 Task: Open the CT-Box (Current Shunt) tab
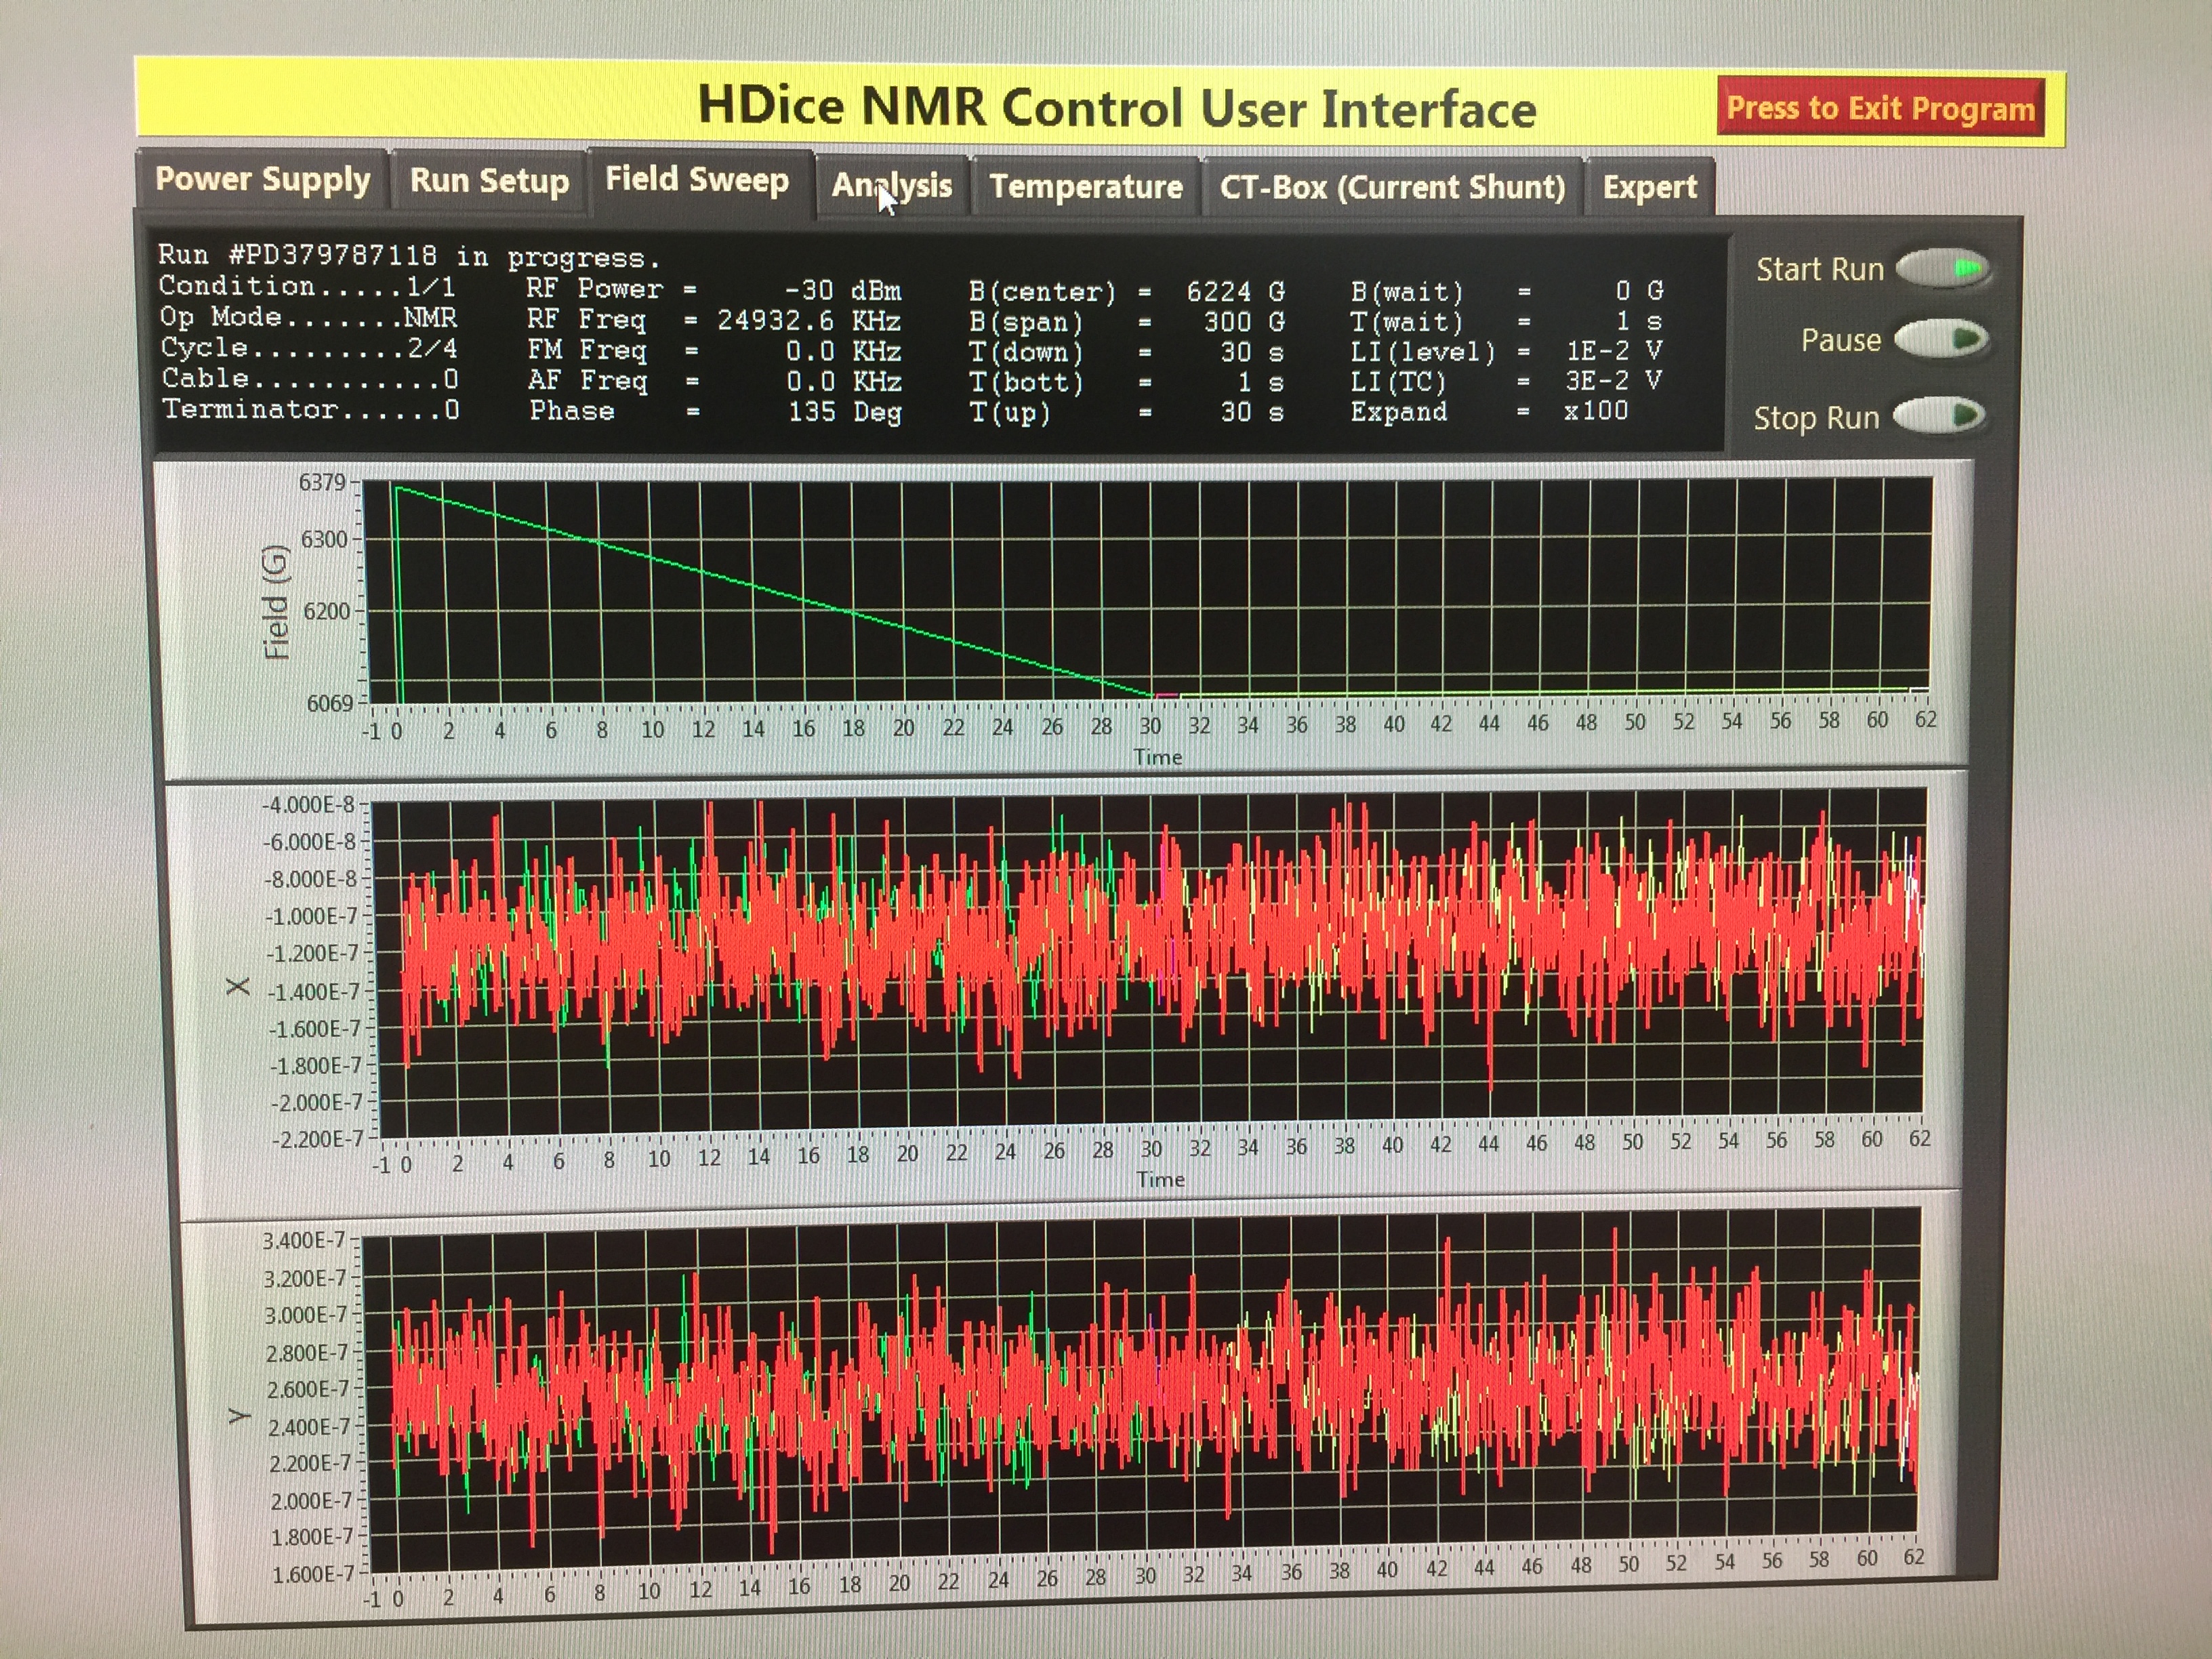(1392, 187)
